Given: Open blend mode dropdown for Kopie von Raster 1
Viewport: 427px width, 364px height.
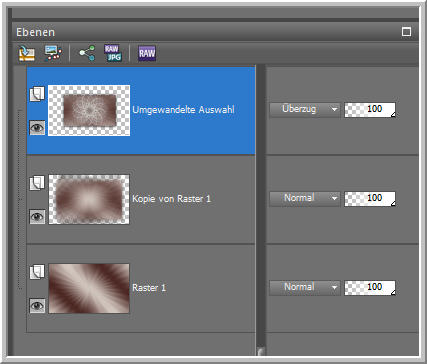Looking at the screenshot, I should pos(305,198).
